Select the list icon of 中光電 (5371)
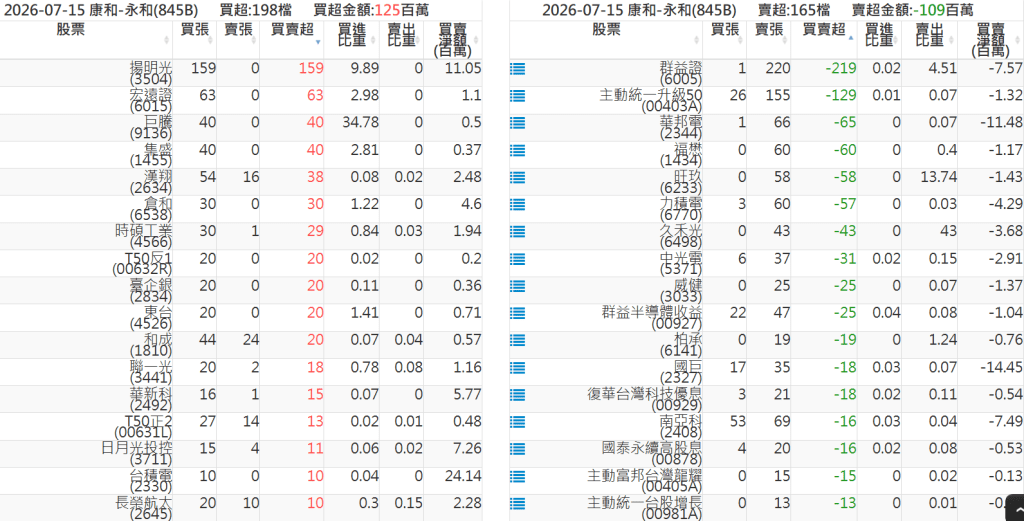This screenshot has width=1024, height=521. click(517, 259)
